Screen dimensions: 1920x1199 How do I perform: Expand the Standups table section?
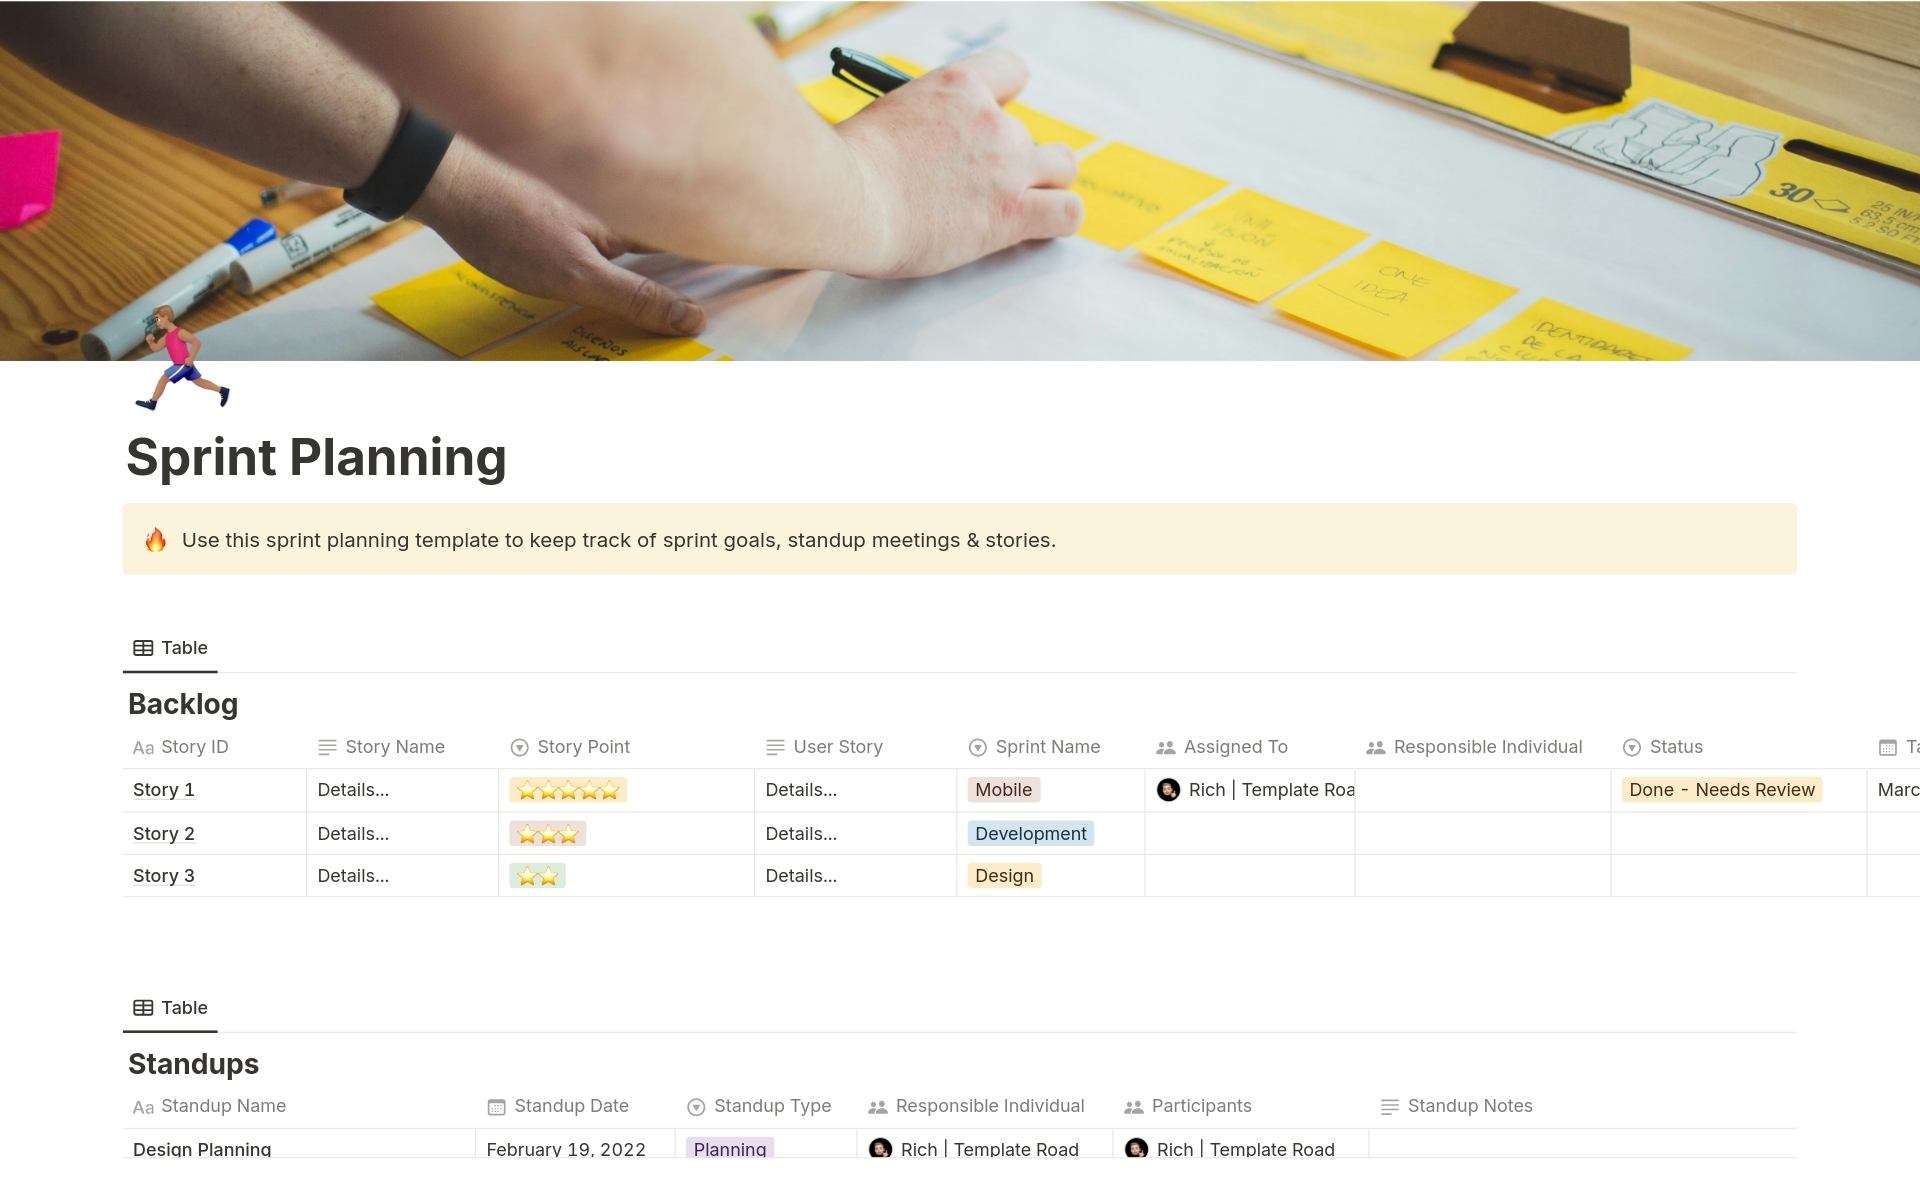pos(193,1062)
